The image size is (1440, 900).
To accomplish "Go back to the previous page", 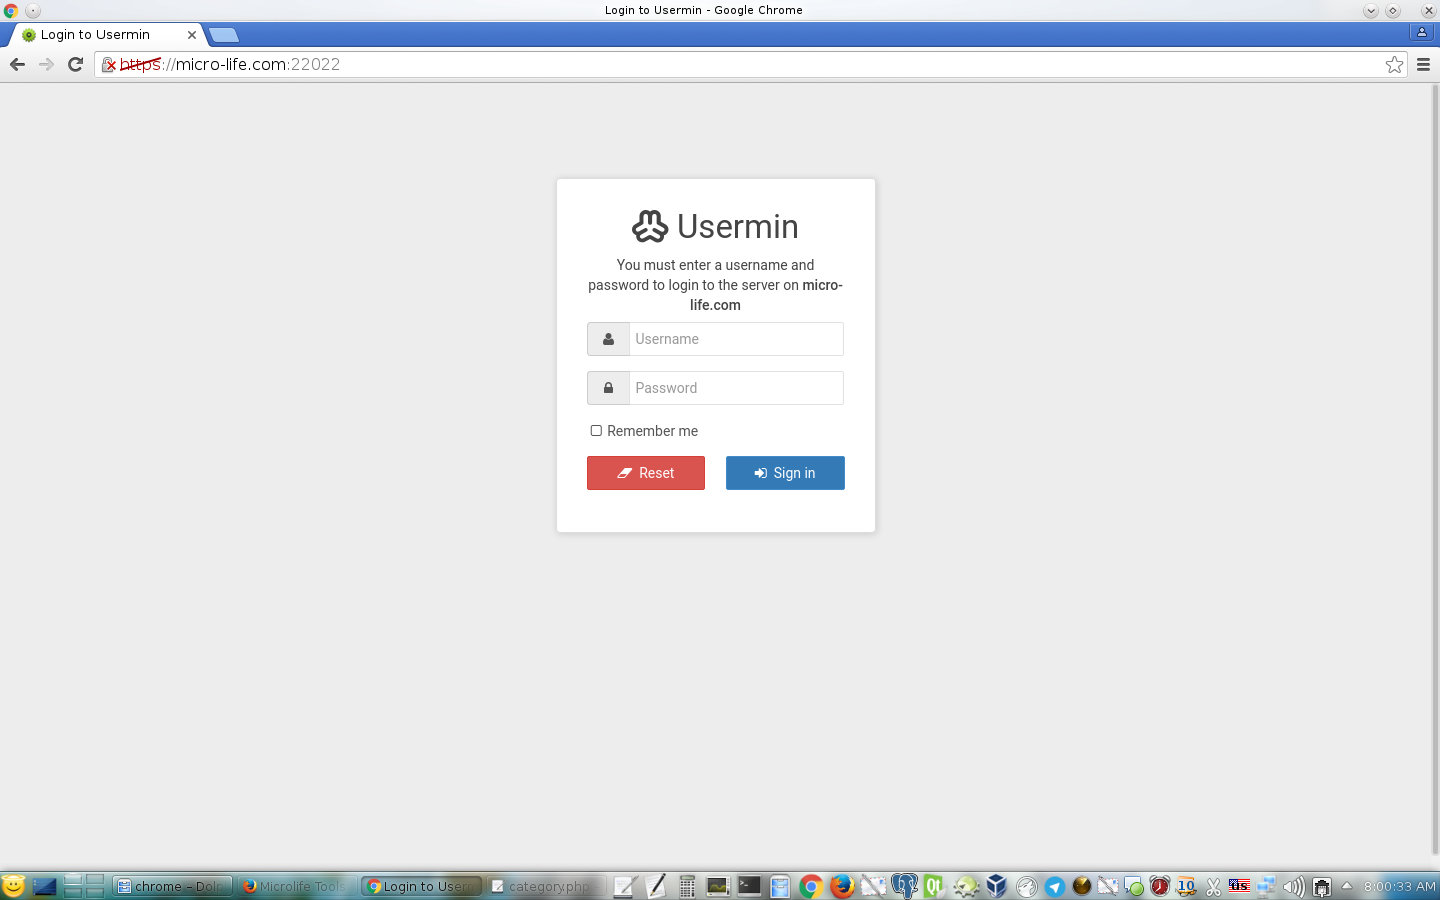I will click(x=17, y=64).
